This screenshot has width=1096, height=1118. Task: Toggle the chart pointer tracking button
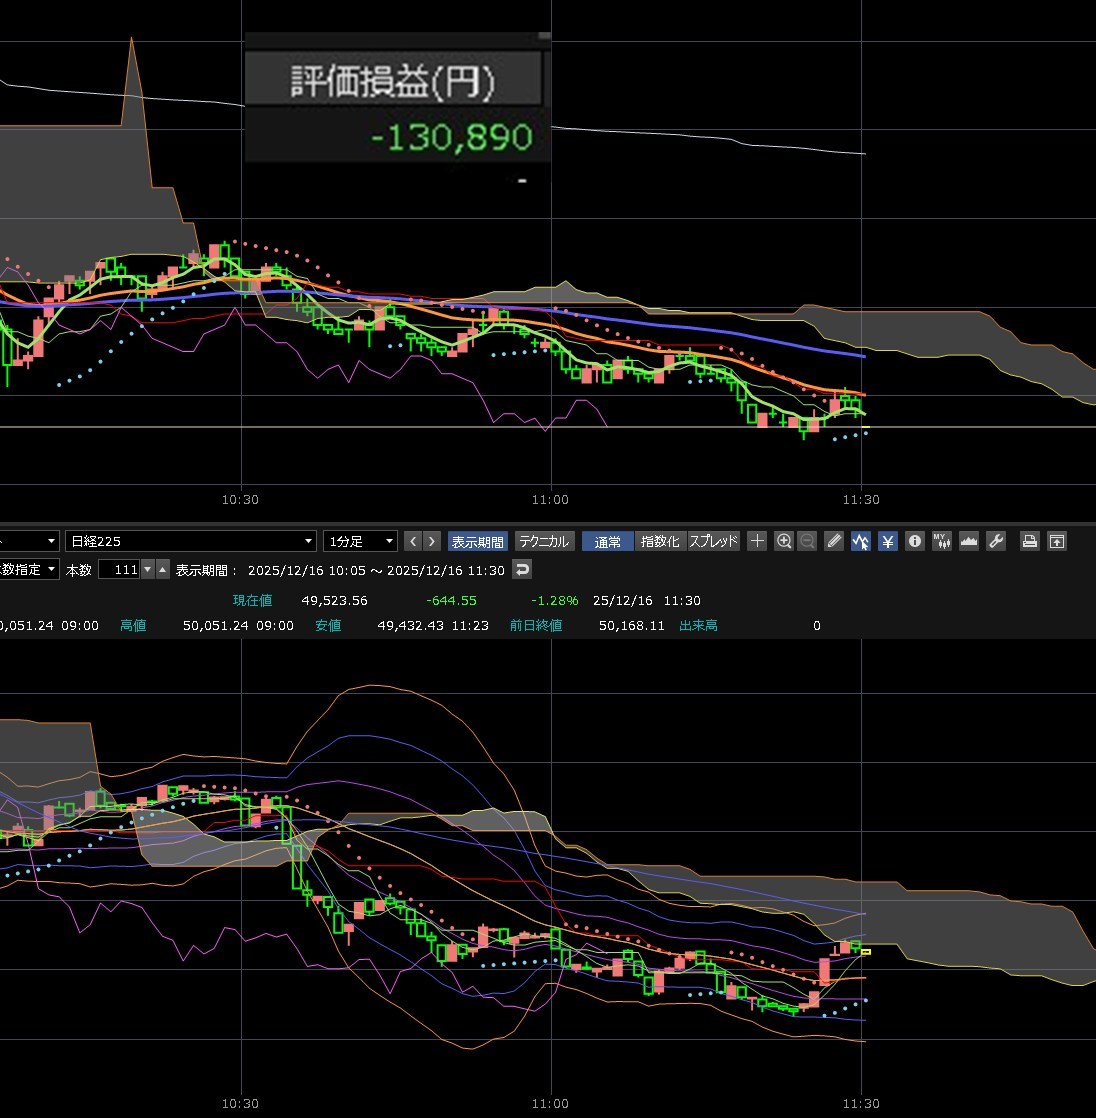coord(861,541)
